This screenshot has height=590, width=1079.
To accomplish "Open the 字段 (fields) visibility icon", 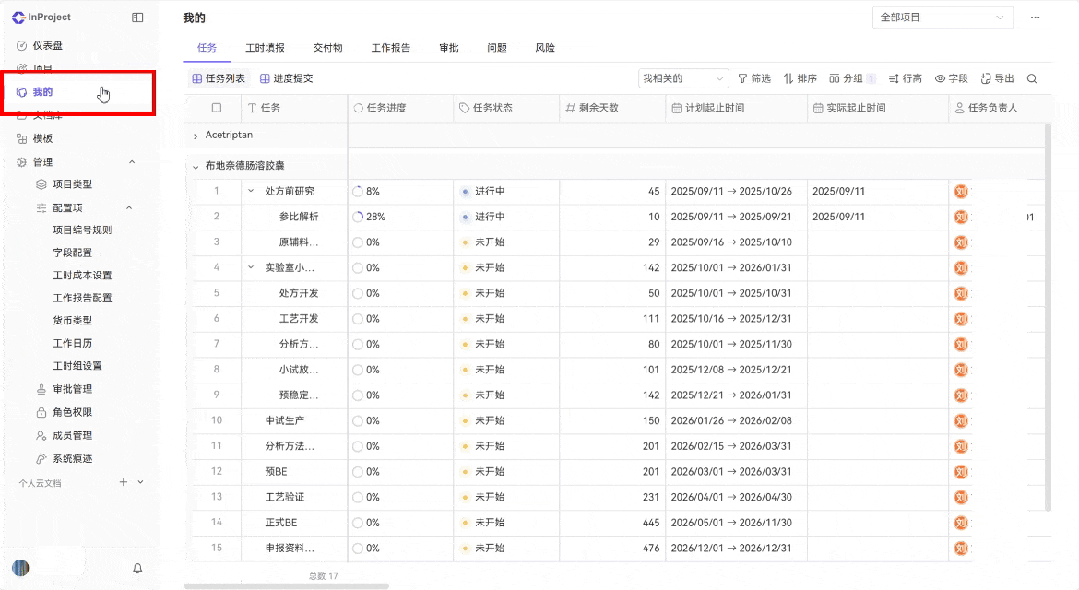I will 942,77.
